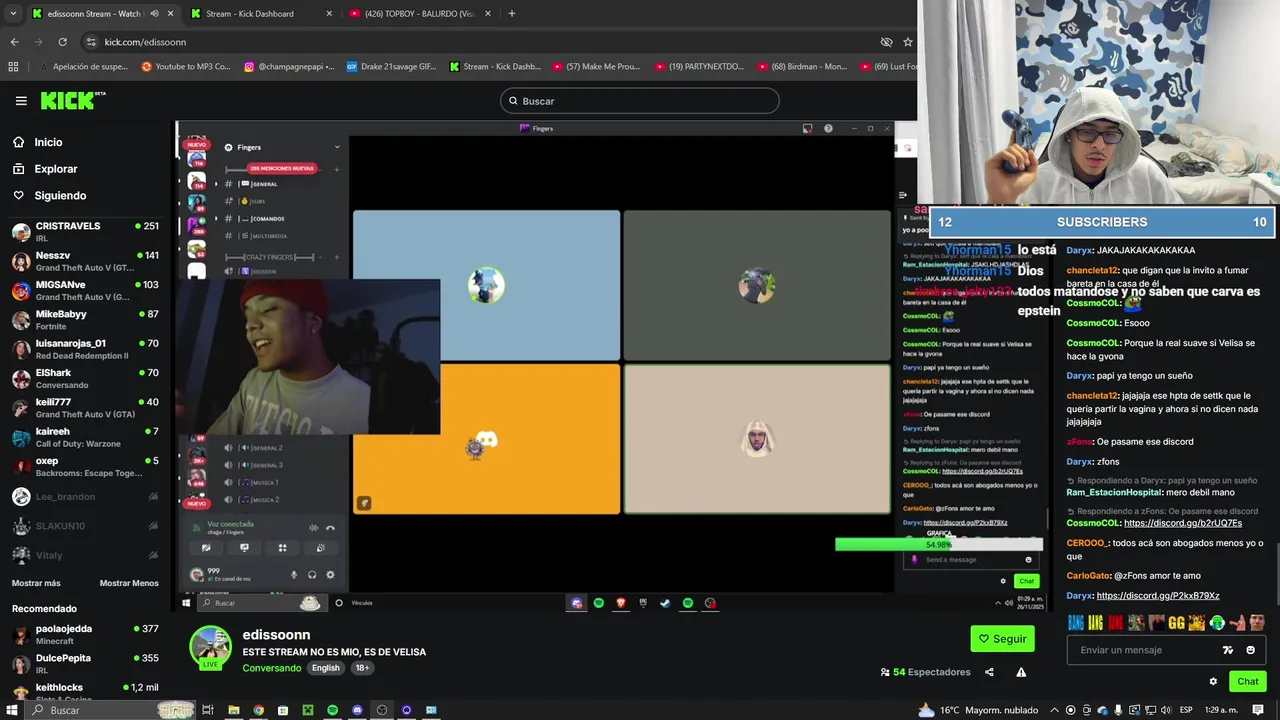This screenshot has height=720, width=1280.
Task: Click edissoonn's LIVE avatar
Action: 210,648
